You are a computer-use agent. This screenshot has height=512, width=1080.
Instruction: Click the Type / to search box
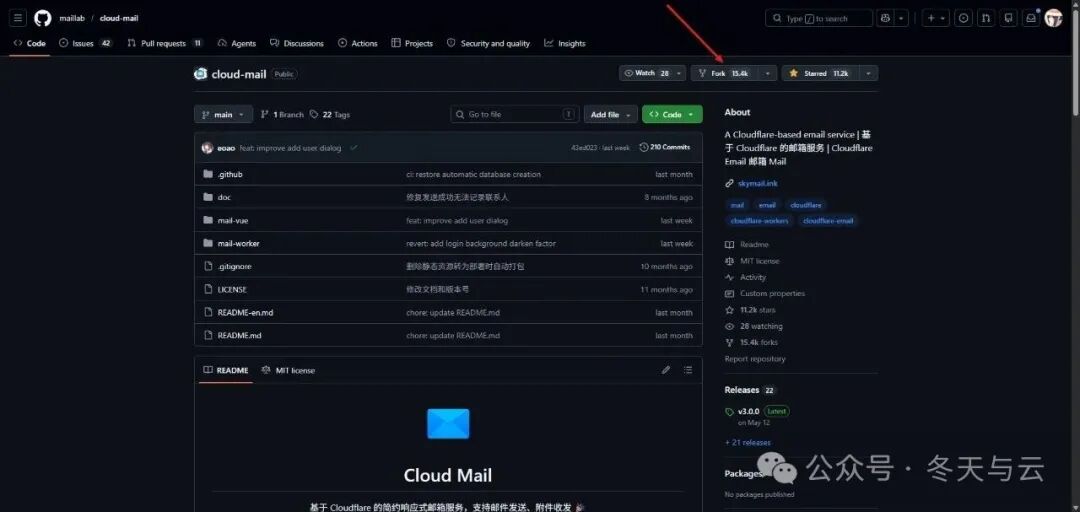click(x=818, y=18)
